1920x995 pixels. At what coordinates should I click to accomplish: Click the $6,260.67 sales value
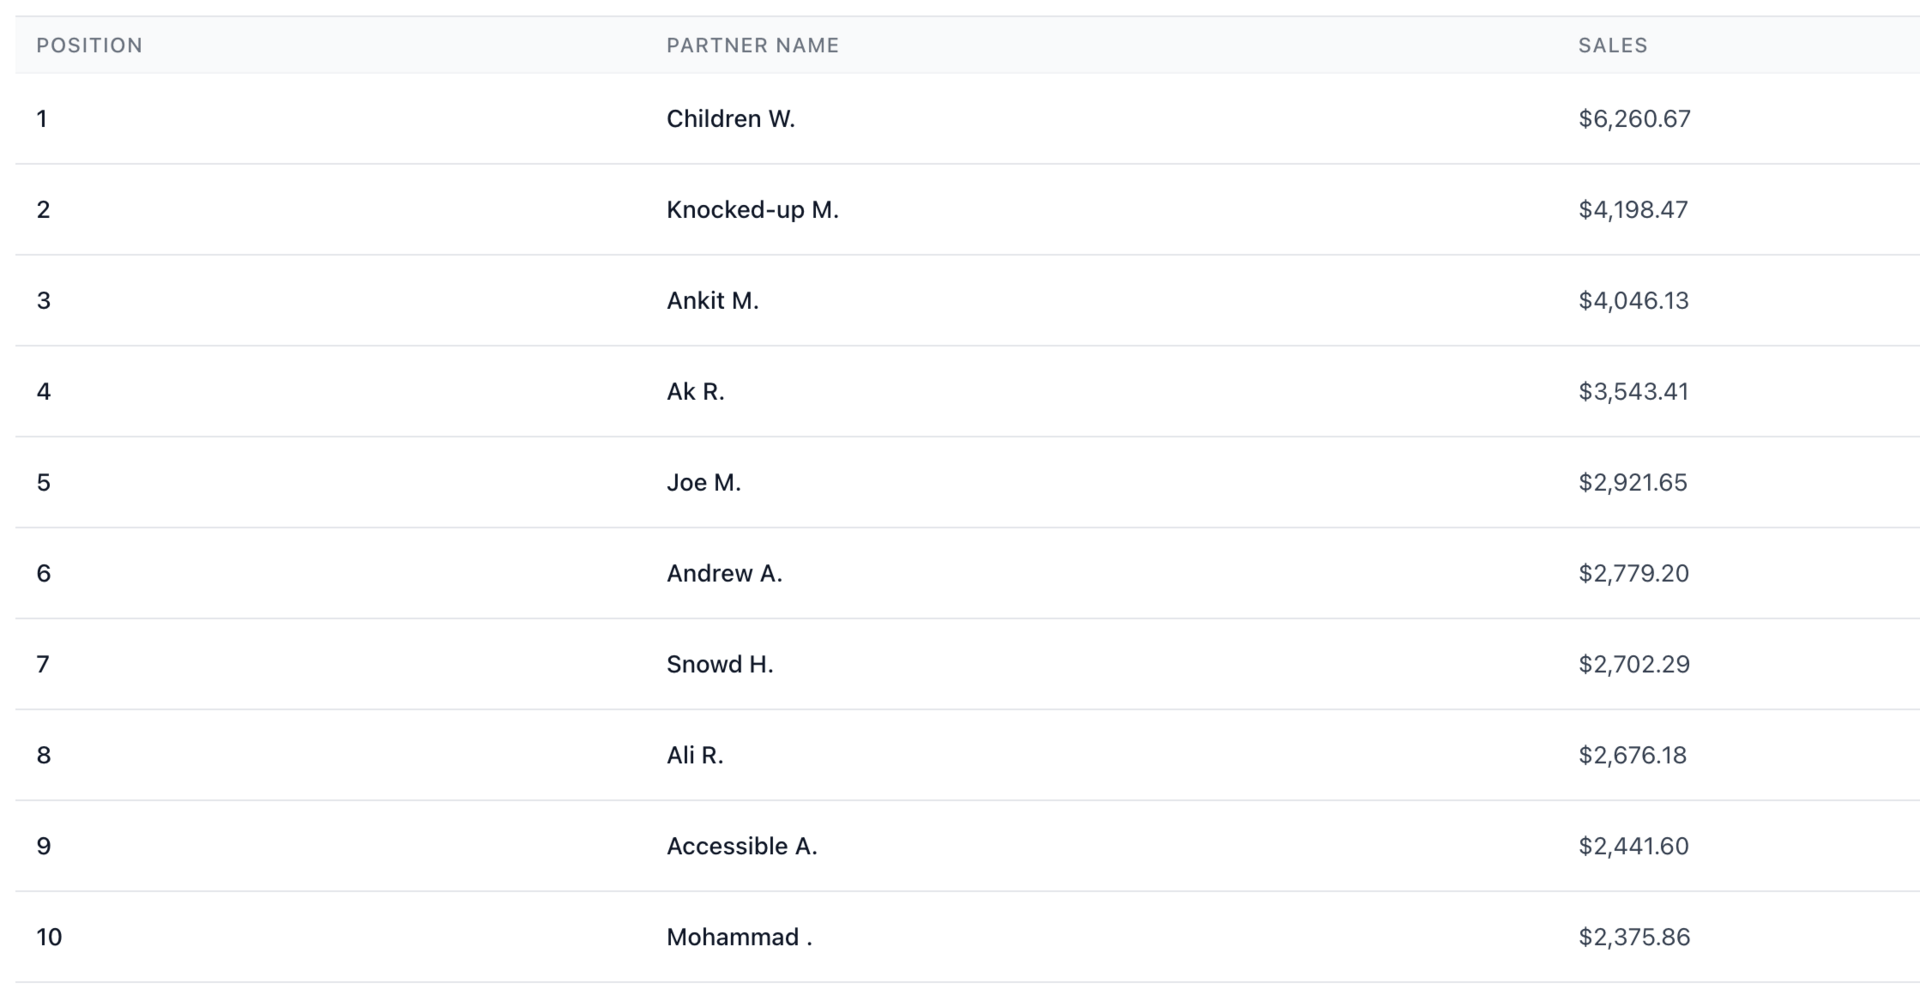(x=1634, y=119)
